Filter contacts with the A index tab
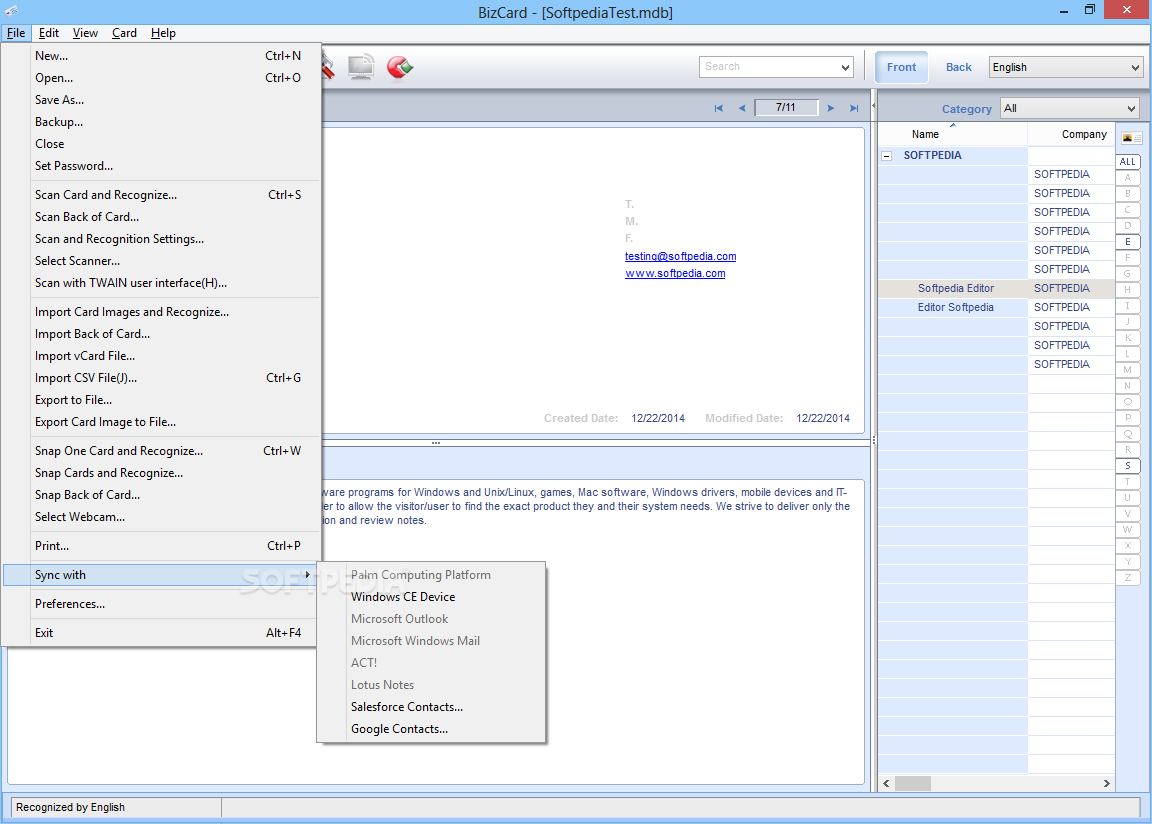Viewport: 1152px width, 824px height. [1128, 178]
